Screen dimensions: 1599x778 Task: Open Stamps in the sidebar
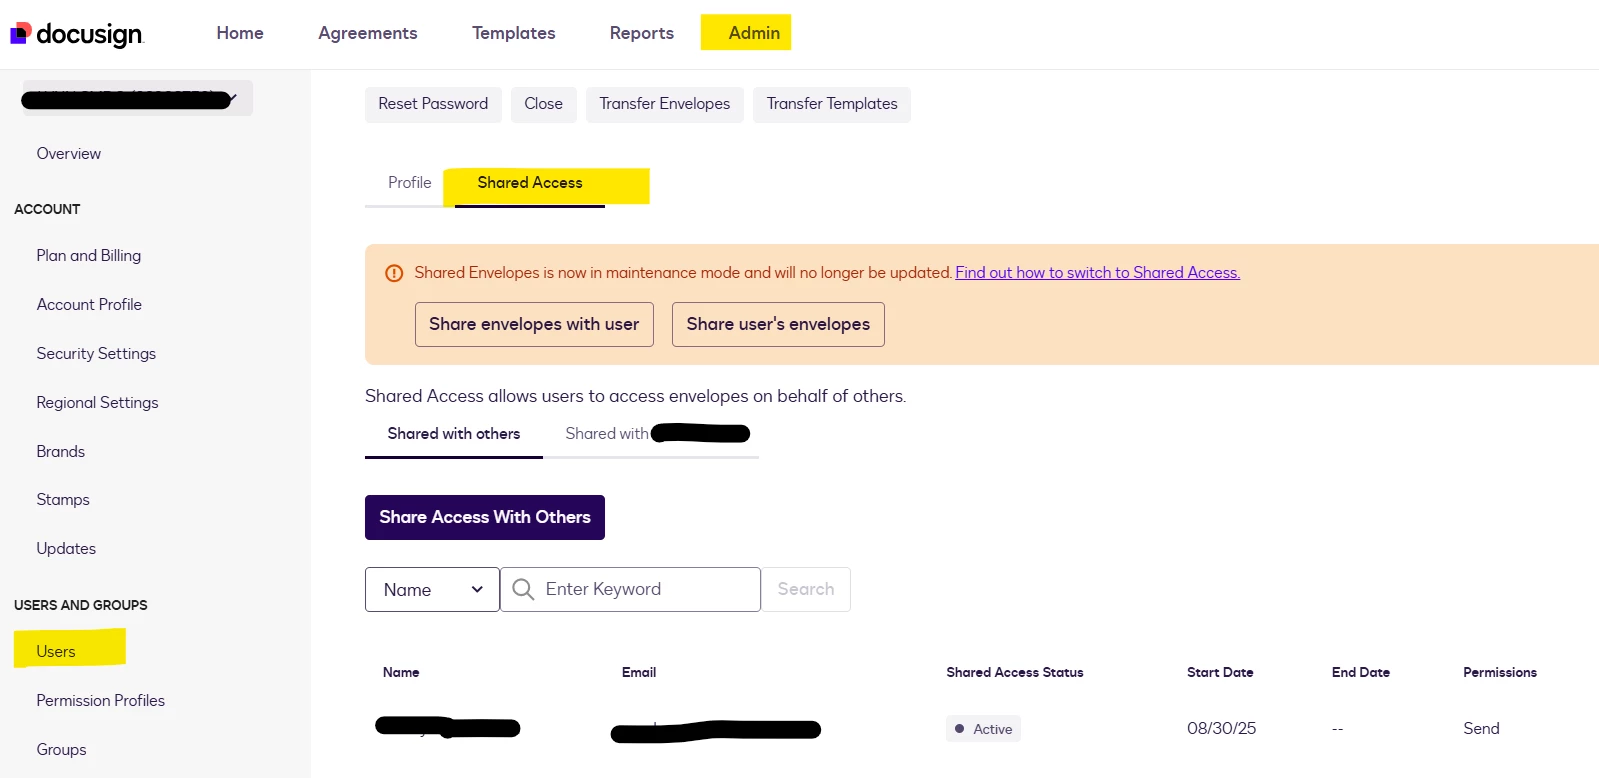coord(63,500)
